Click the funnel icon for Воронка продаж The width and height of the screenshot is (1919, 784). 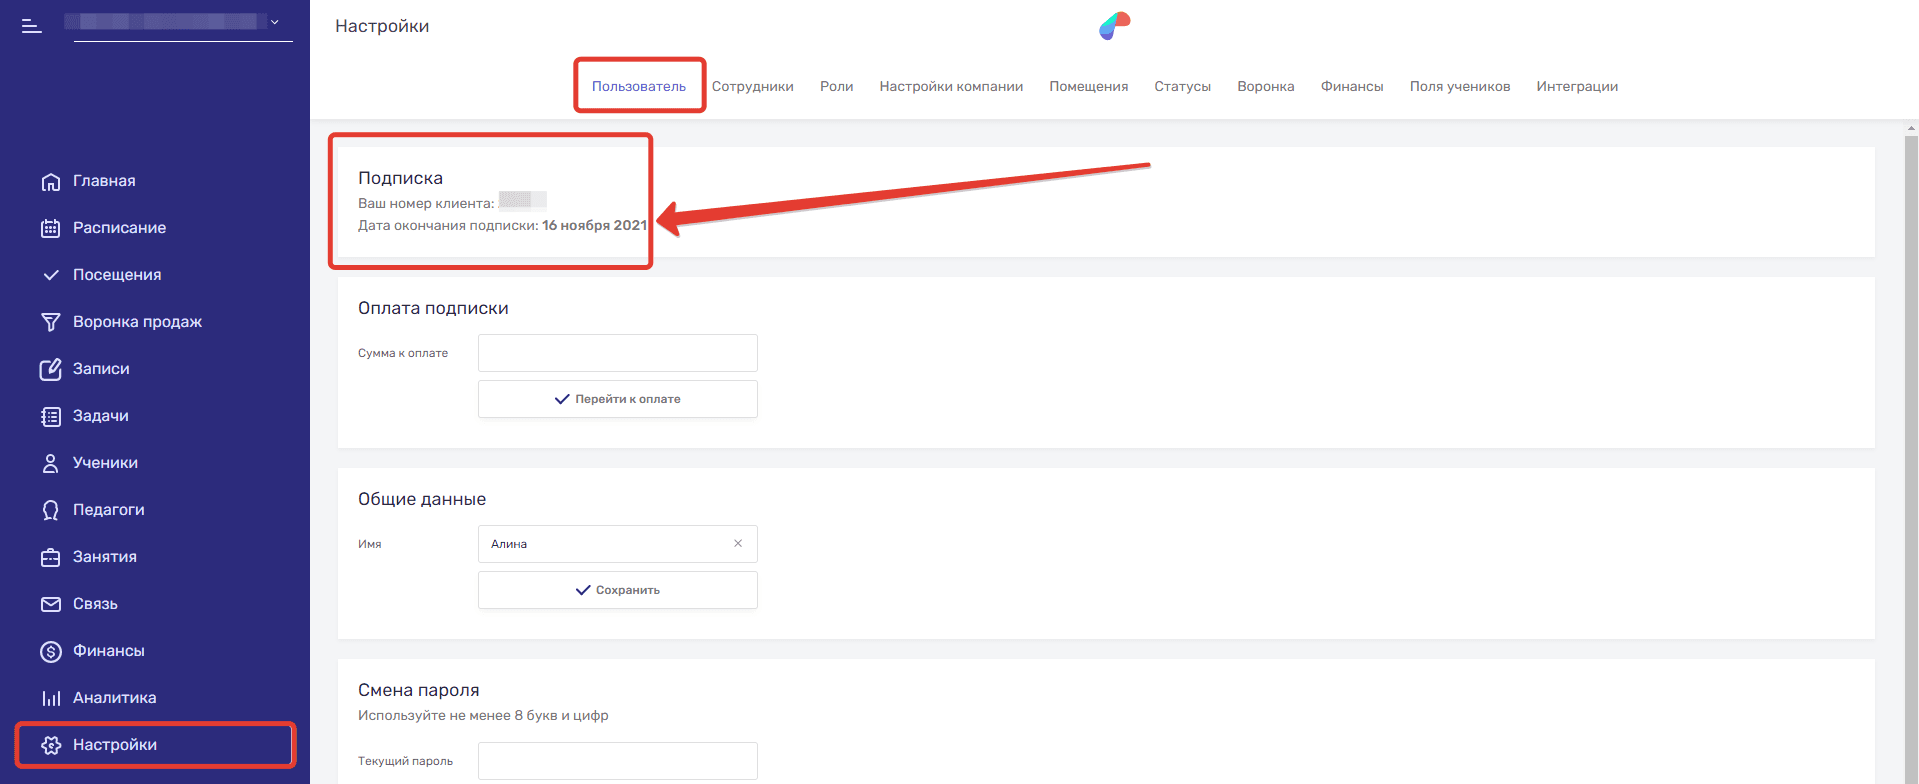(x=50, y=322)
